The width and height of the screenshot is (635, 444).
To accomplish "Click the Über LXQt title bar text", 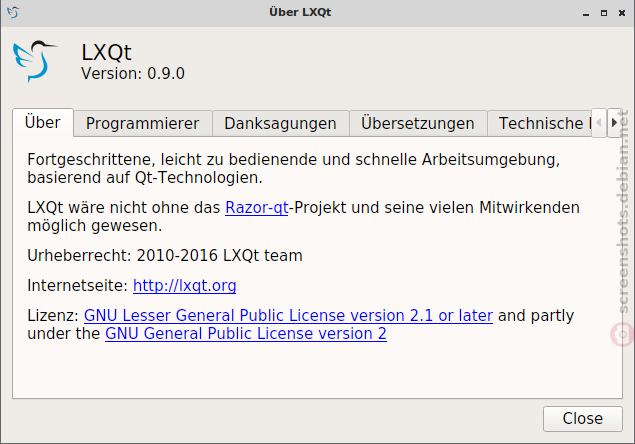I will pos(300,13).
